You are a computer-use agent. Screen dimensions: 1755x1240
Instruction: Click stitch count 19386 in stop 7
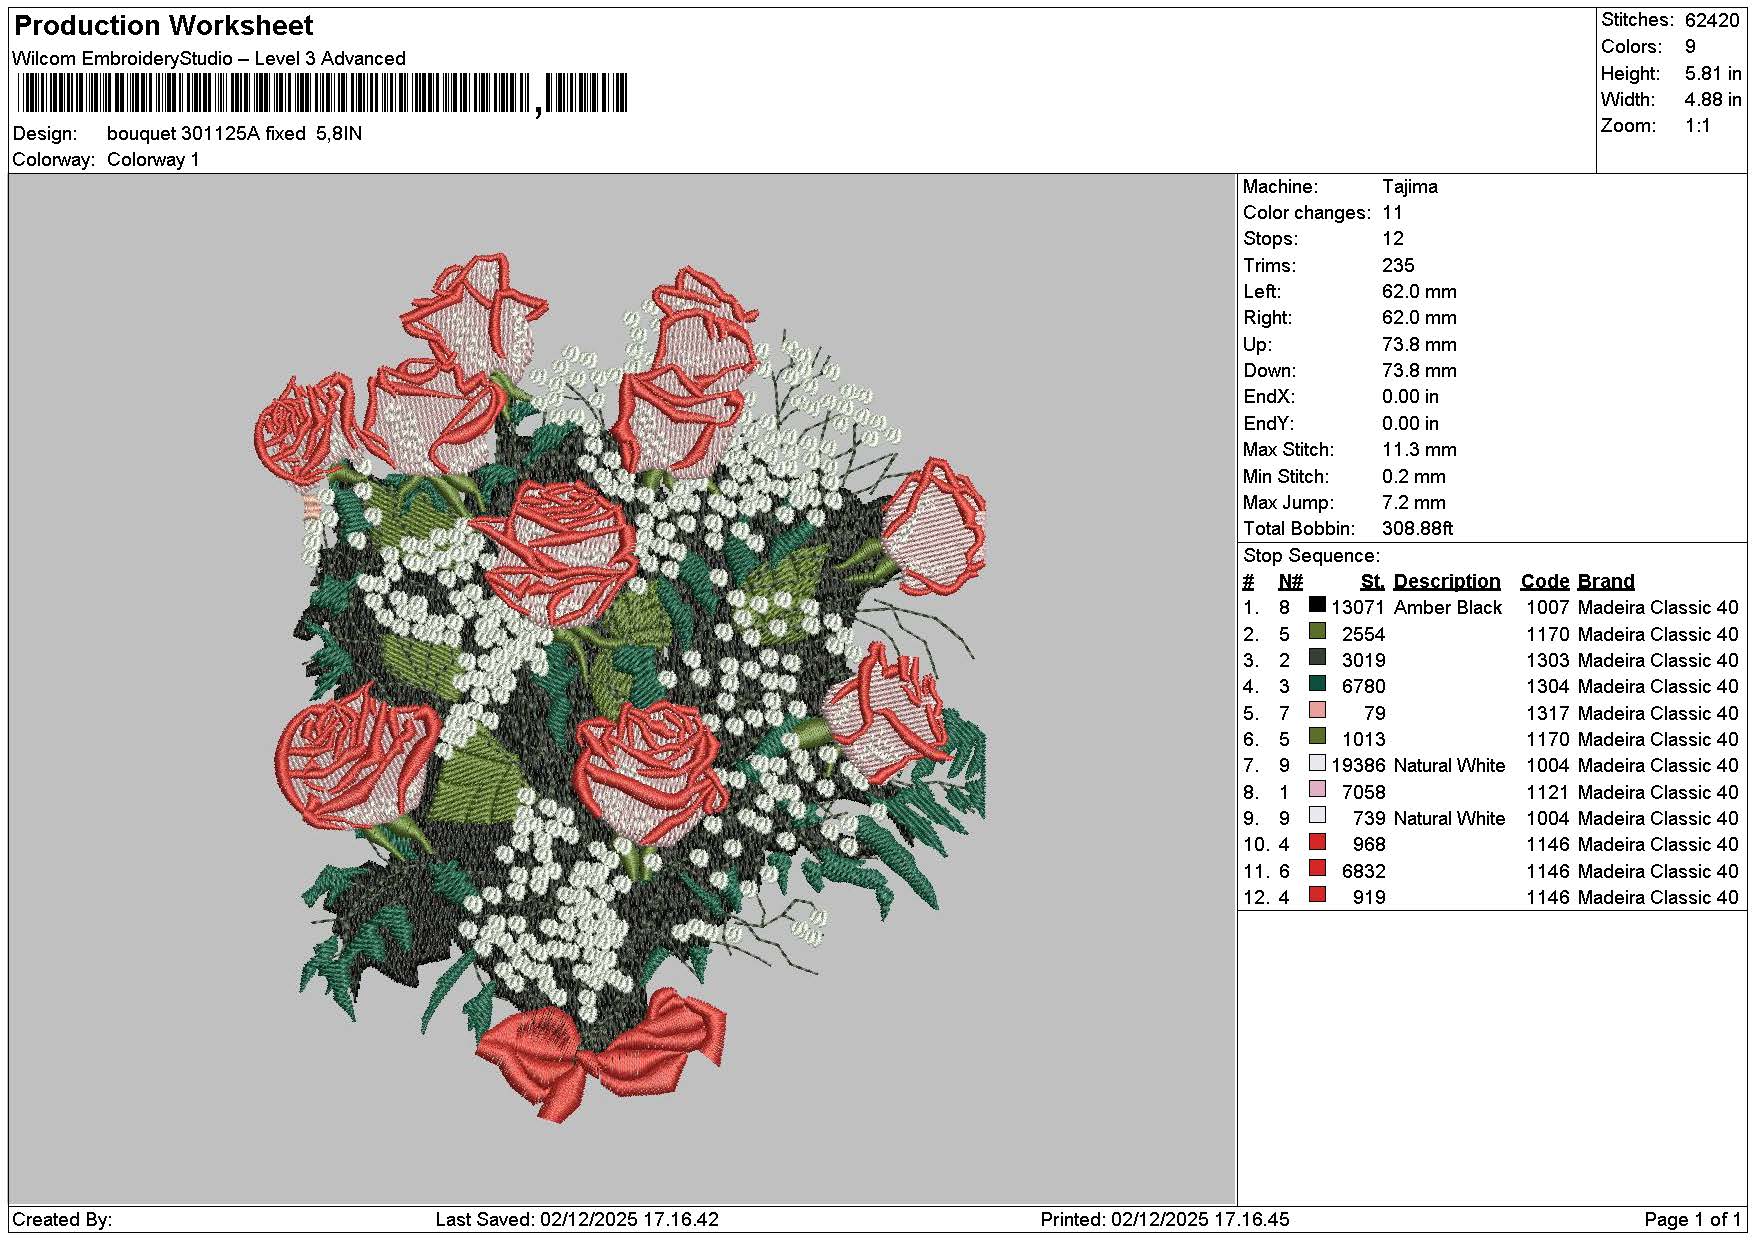click(1358, 766)
